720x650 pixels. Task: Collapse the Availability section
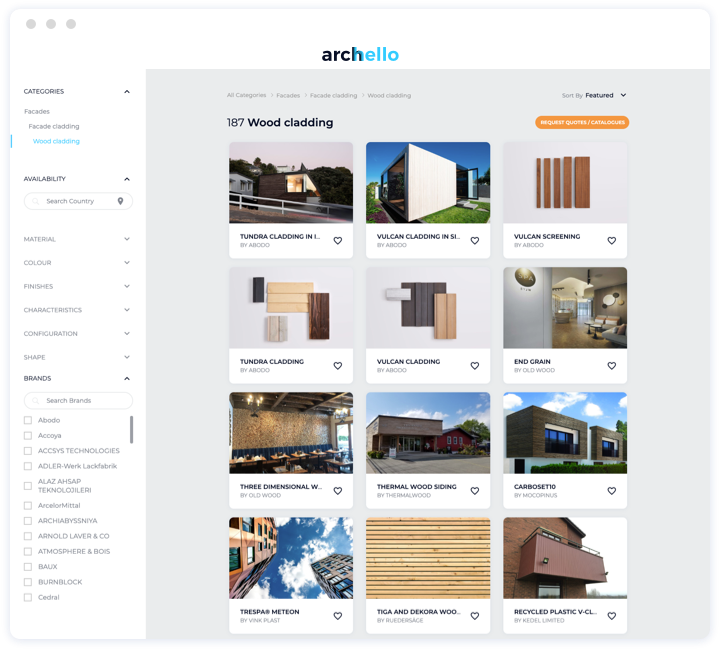click(x=127, y=179)
